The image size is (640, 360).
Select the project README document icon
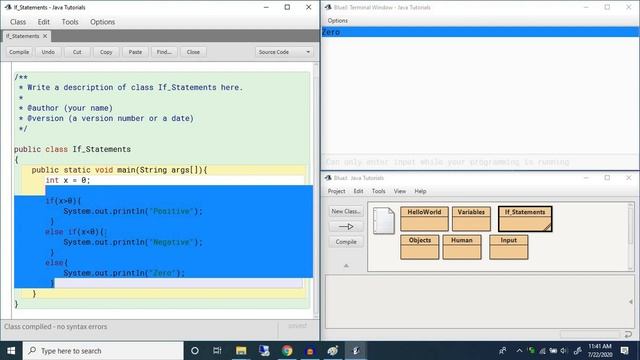click(384, 220)
